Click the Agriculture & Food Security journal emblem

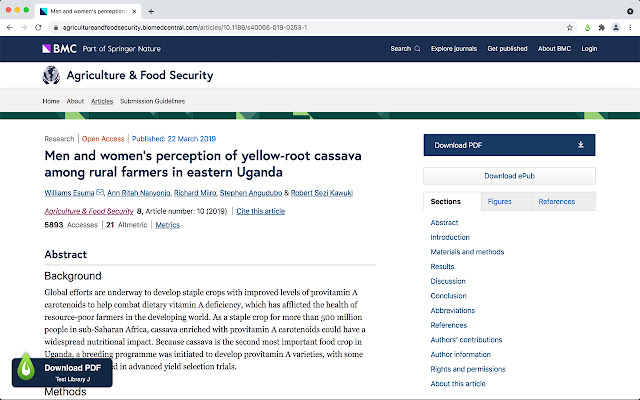[x=51, y=75]
